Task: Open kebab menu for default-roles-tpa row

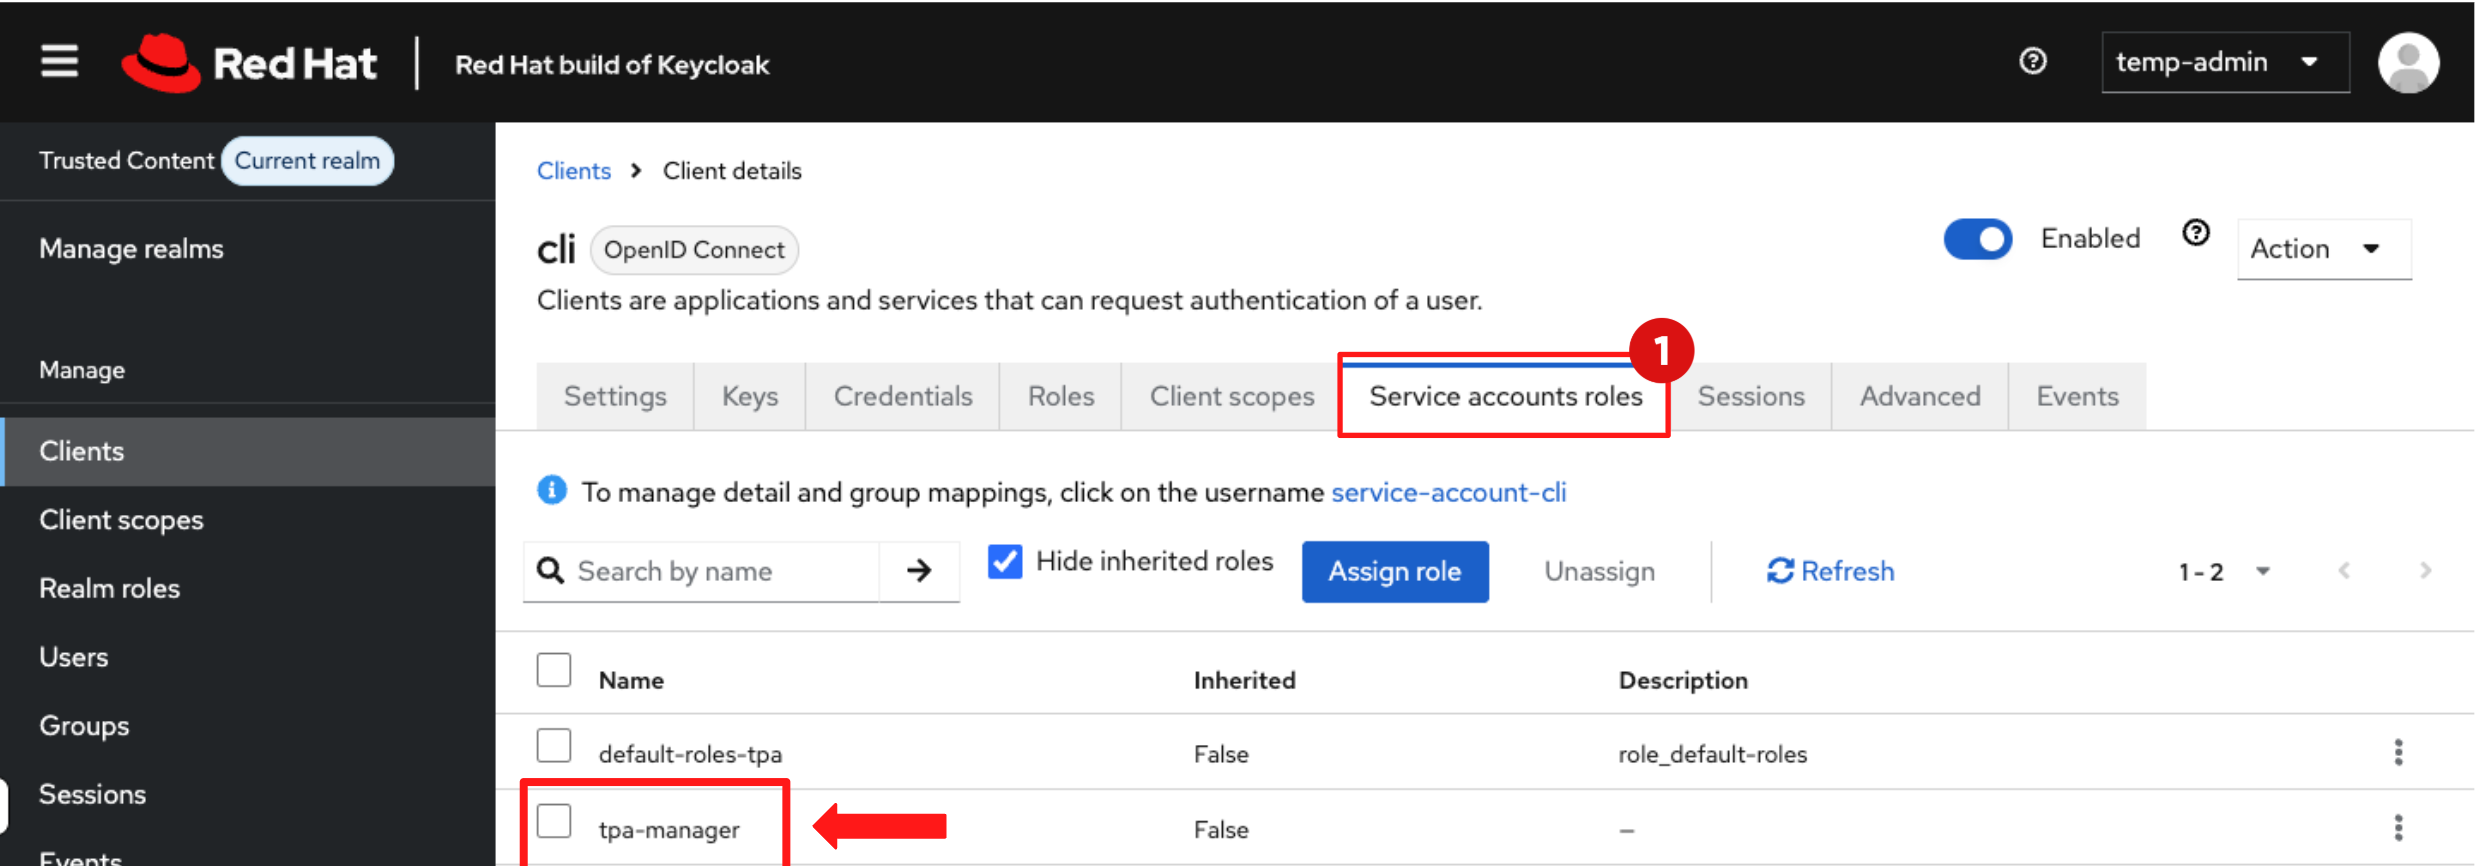Action: 2398,752
